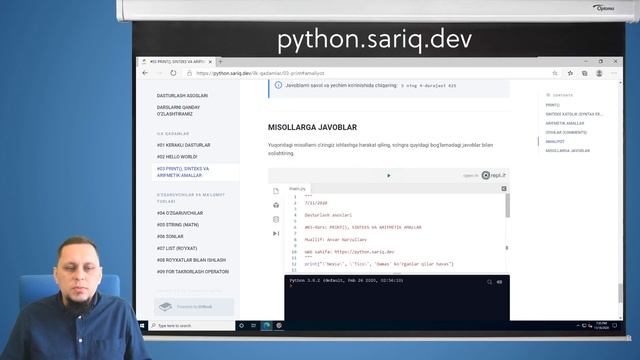Jump to IZOHLAR (COMMENTS) in contents list
The height and width of the screenshot is (360, 640).
[x=566, y=133]
